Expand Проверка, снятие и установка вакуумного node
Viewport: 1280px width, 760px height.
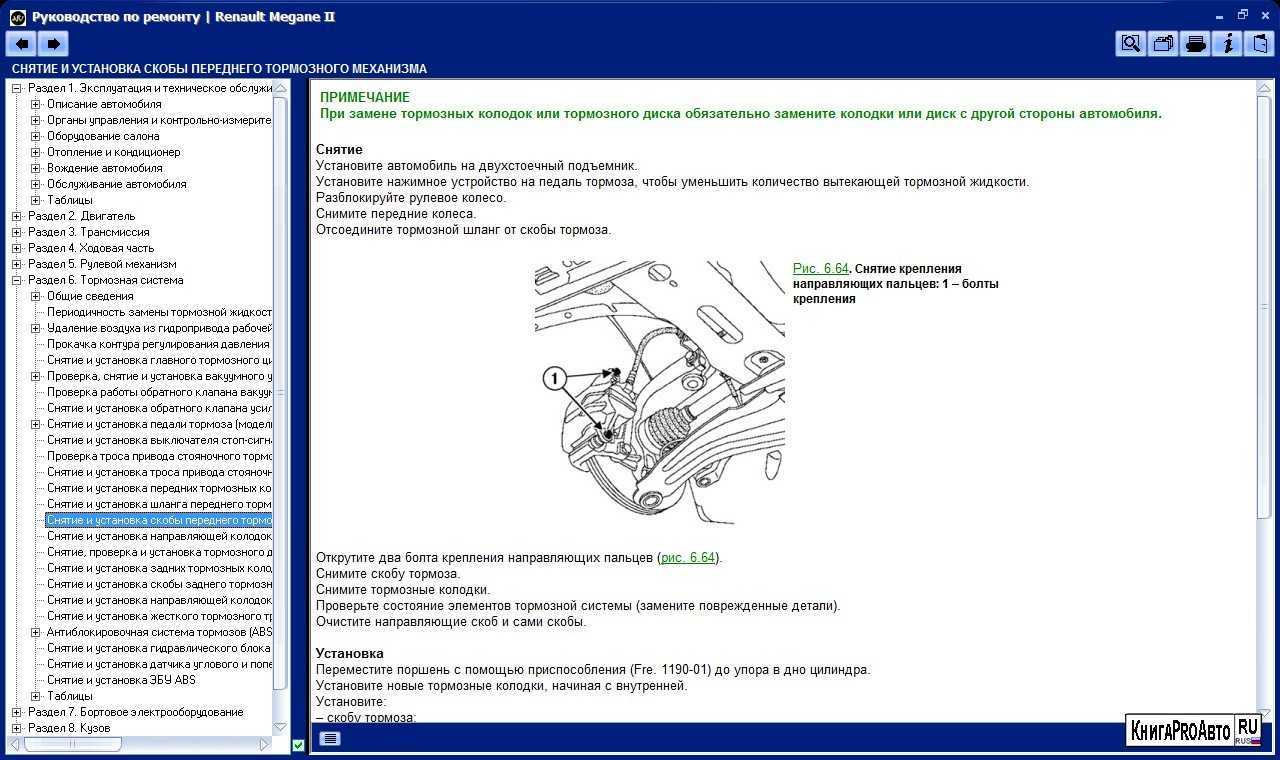click(x=36, y=376)
